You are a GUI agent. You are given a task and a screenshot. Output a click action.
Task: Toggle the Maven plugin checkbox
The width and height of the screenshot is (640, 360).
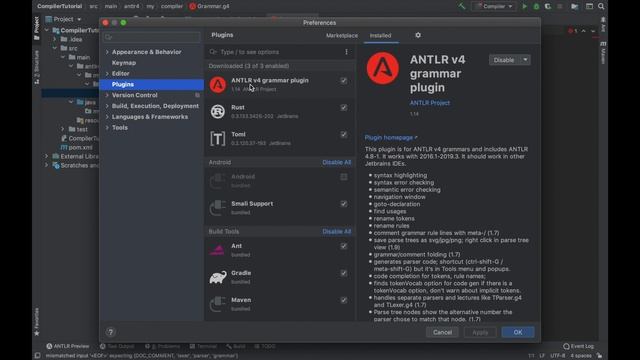point(344,300)
